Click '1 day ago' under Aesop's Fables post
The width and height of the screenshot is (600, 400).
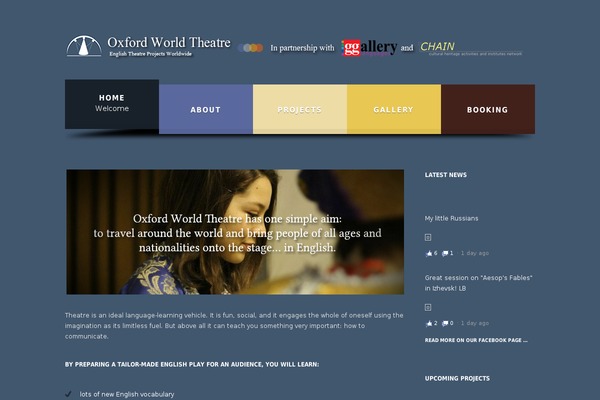[475, 323]
